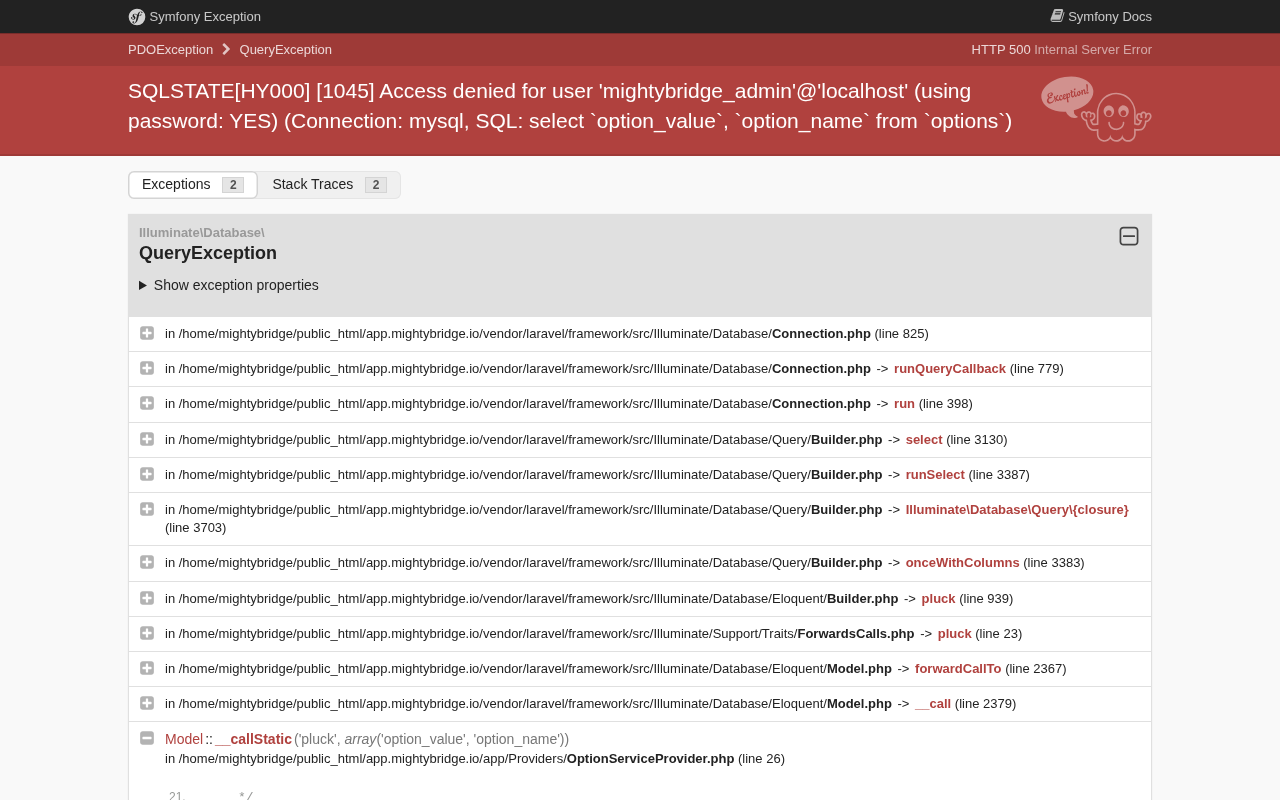Click the QueryException class heading
This screenshot has width=1280, height=800.
208,253
